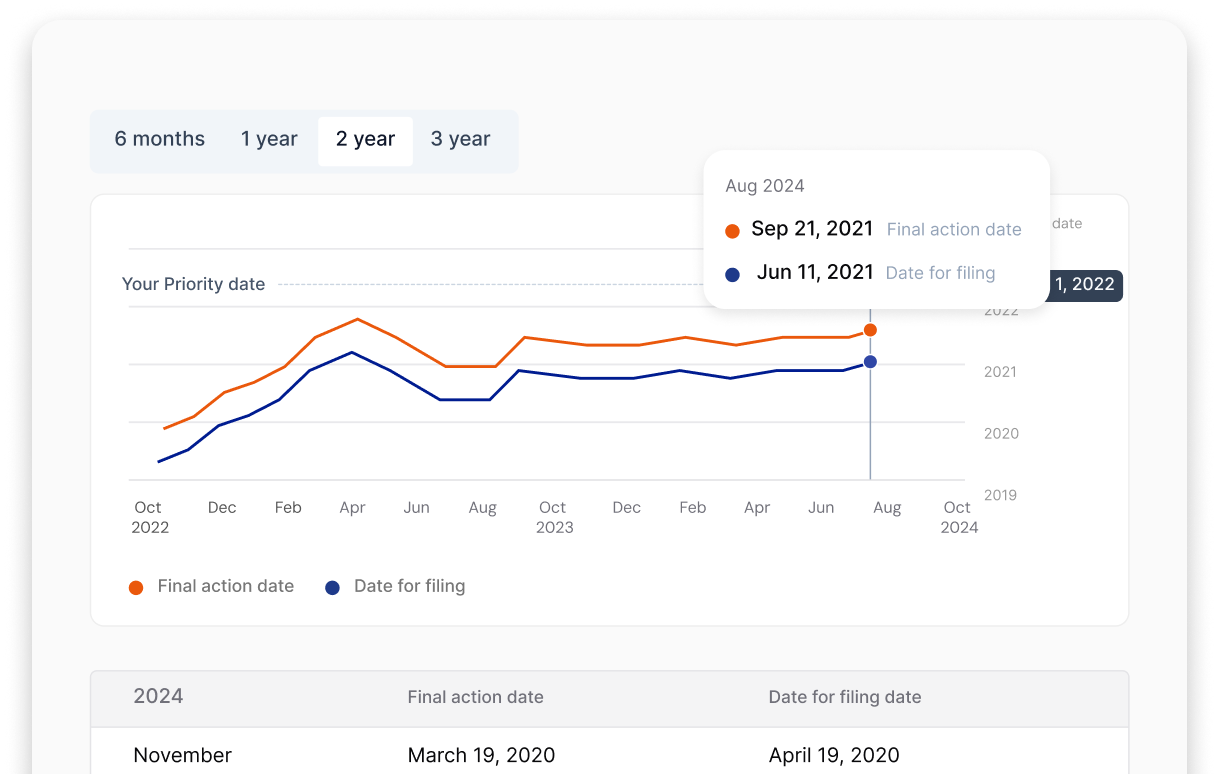Click the orange dot beside Sep 21, 2021

(x=732, y=229)
